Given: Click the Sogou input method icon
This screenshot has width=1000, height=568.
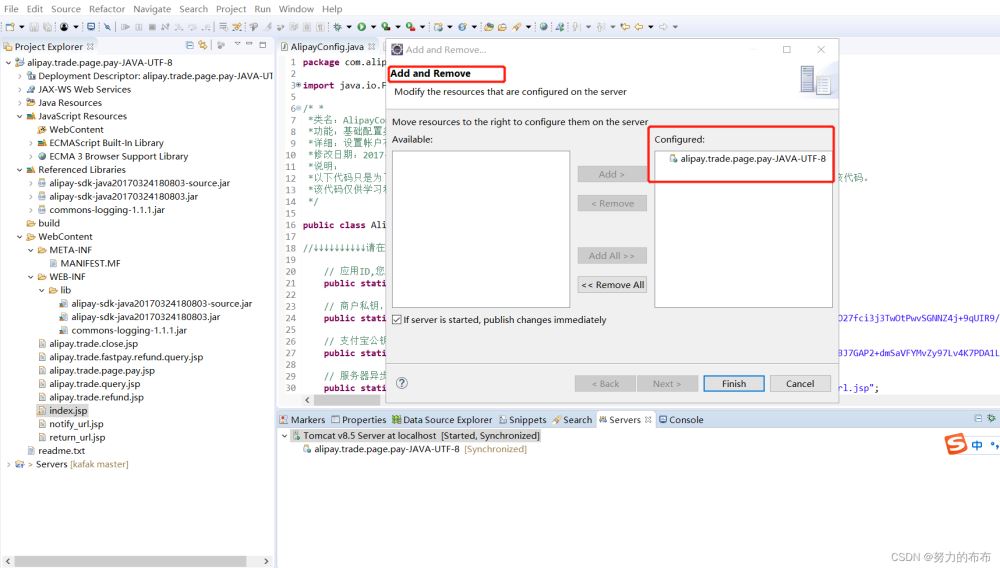Looking at the screenshot, I should tap(957, 445).
